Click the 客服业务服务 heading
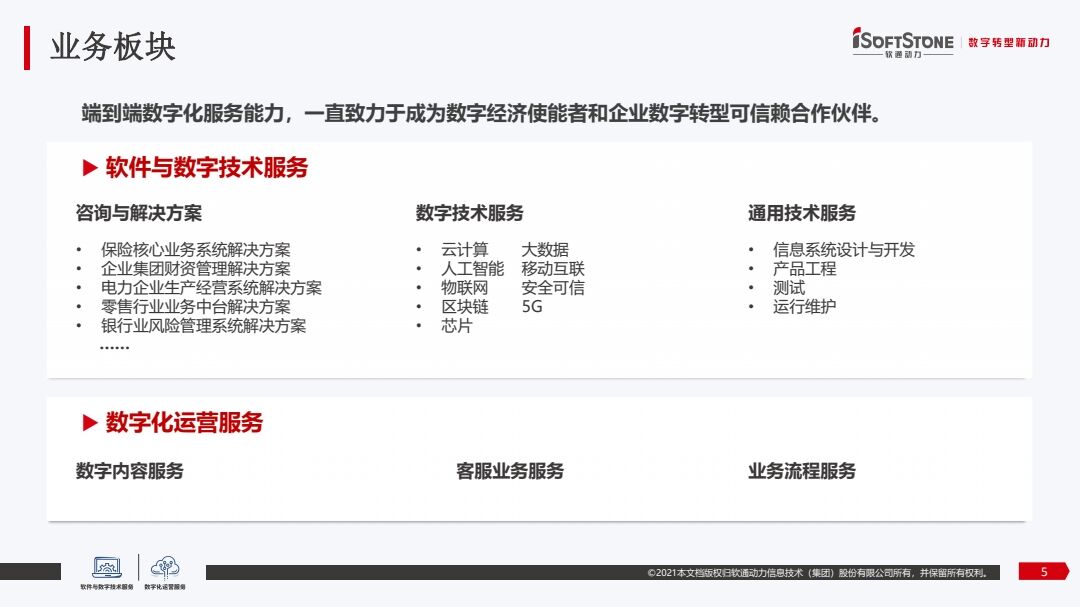 click(509, 471)
